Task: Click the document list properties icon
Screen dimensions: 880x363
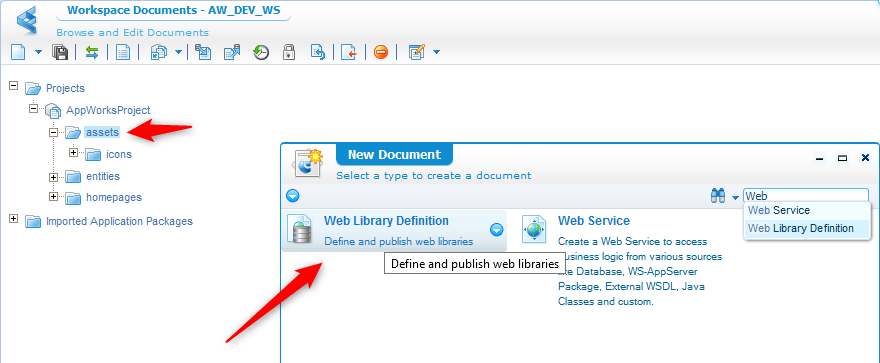Action: [x=123, y=52]
